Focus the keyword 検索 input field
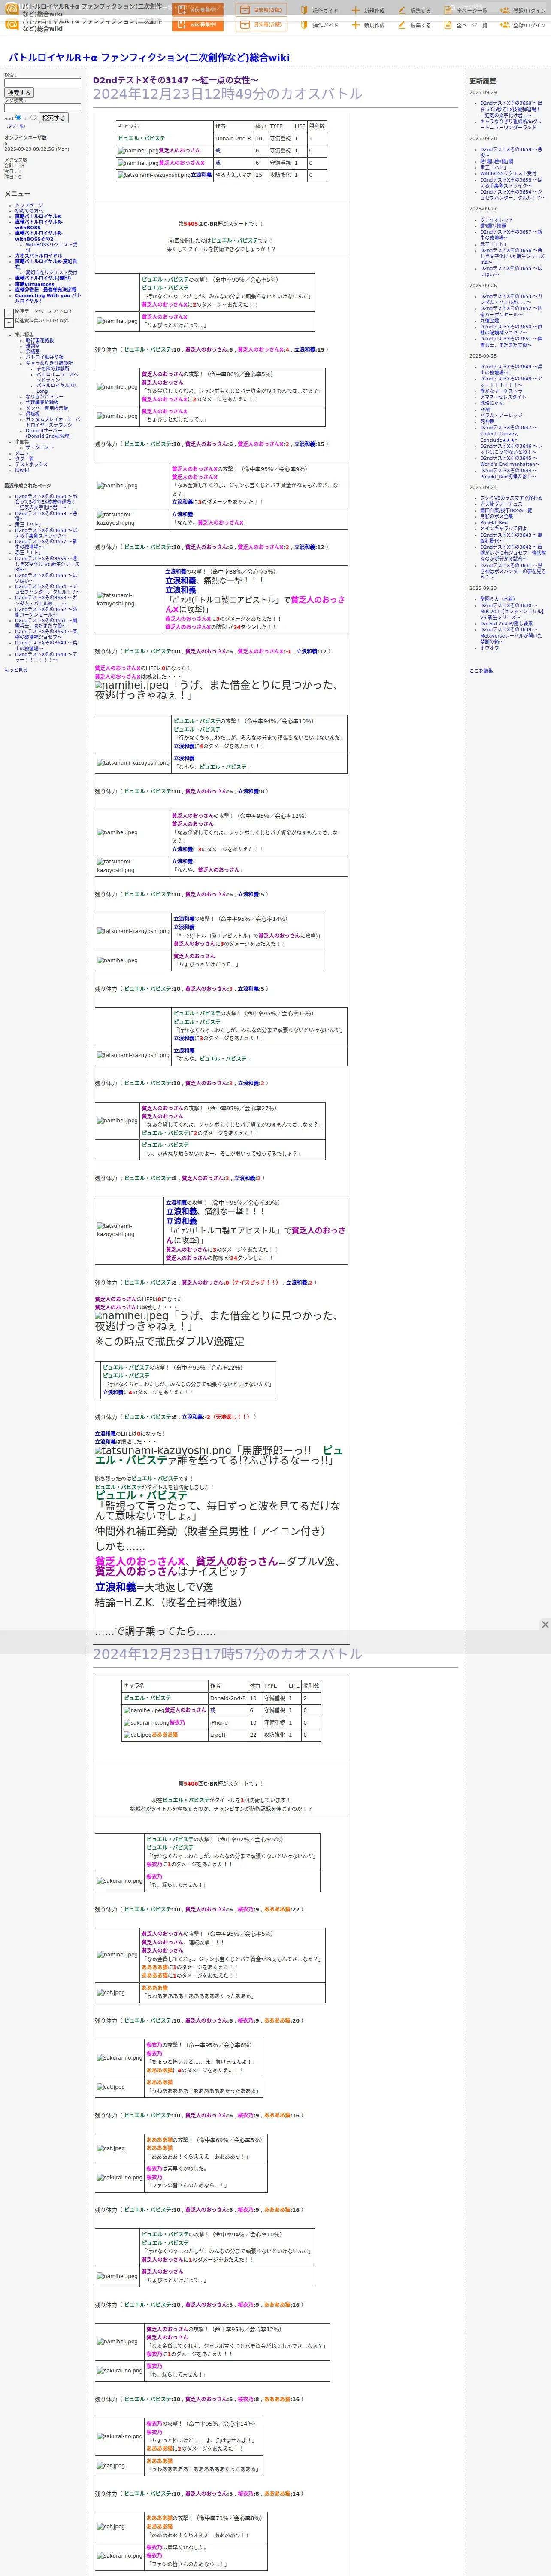The image size is (551, 2576). pos(43,82)
